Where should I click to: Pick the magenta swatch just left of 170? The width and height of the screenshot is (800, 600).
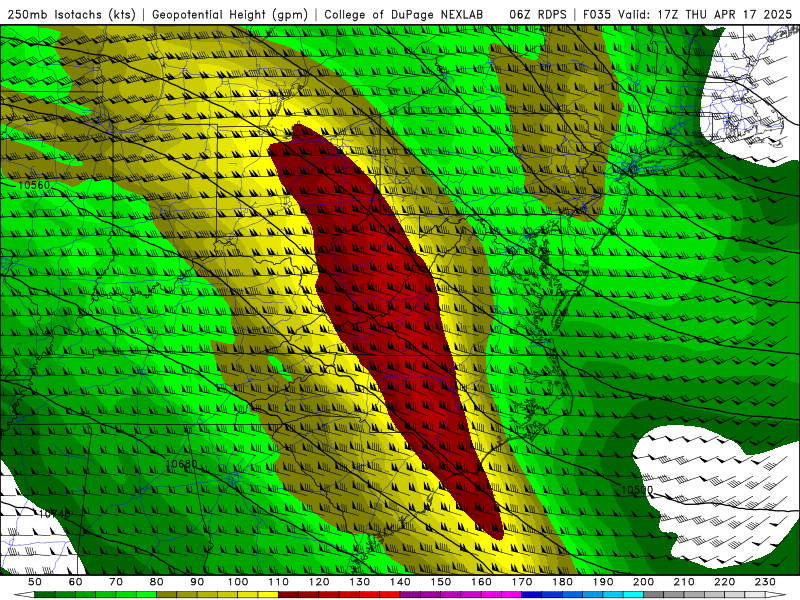click(x=512, y=595)
